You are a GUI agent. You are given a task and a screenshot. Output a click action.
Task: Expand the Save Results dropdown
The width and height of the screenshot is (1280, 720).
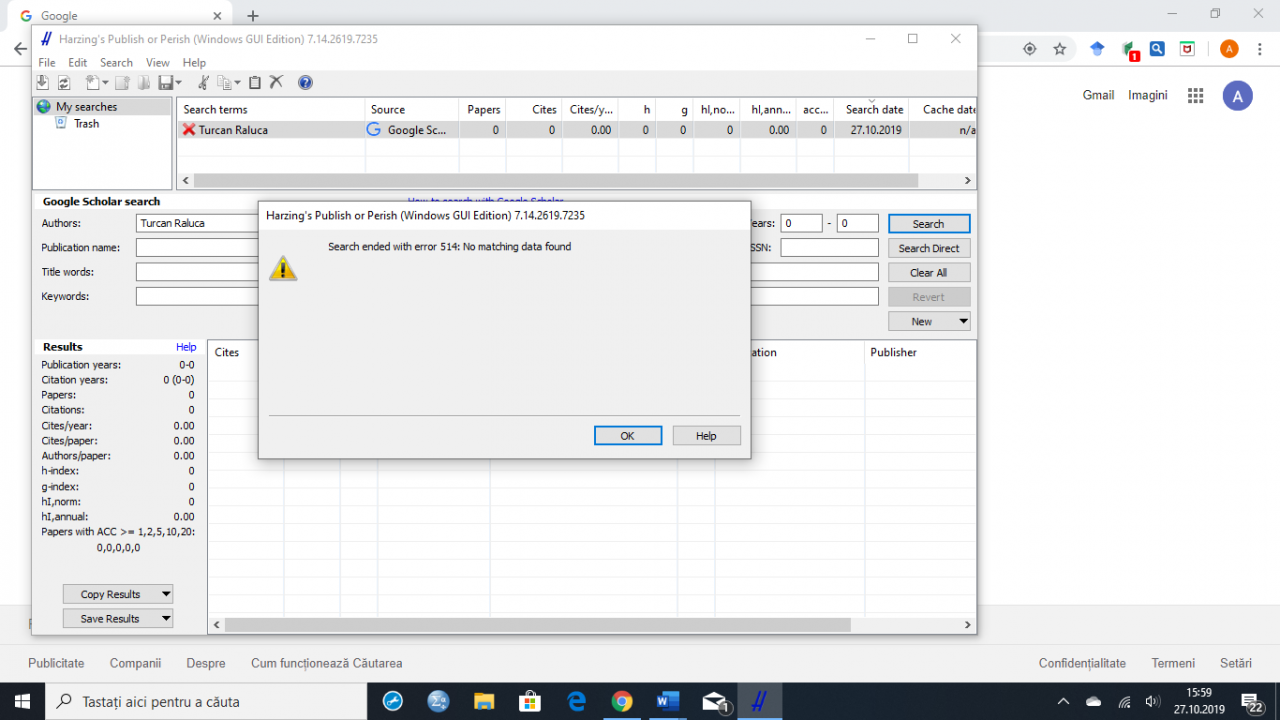point(166,619)
